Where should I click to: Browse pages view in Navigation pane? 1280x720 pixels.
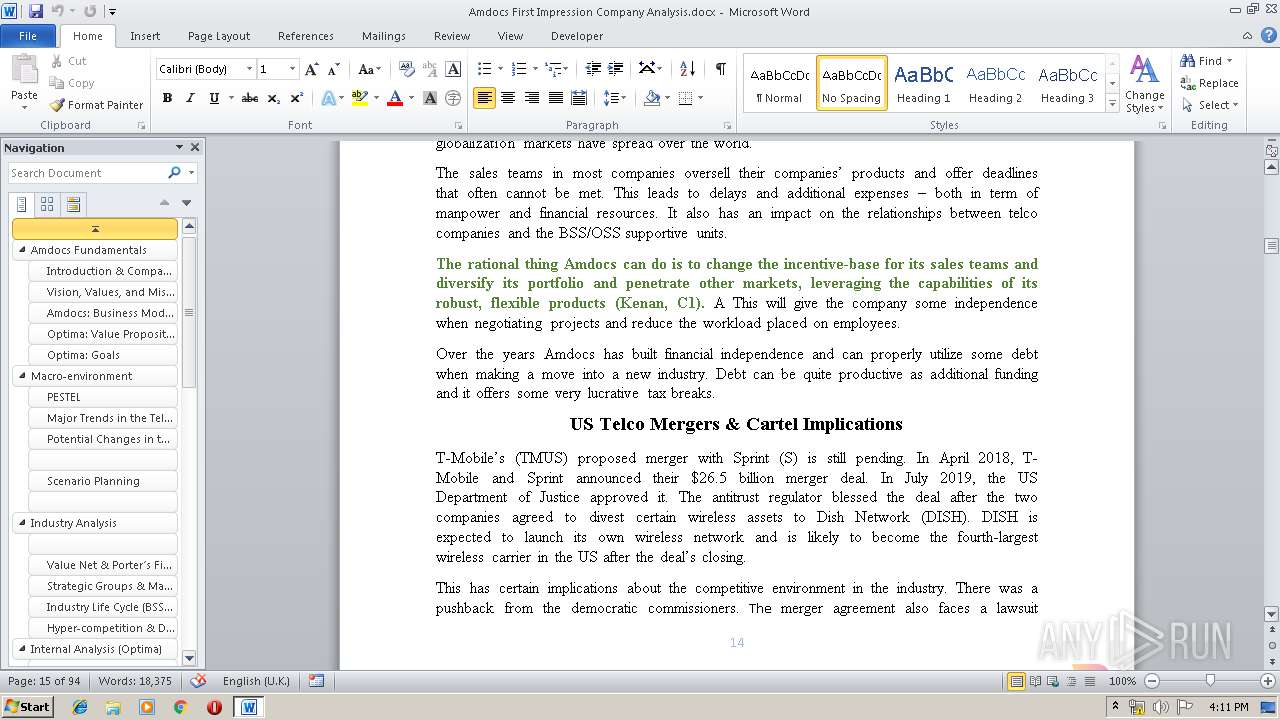pyautogui.click(x=47, y=204)
